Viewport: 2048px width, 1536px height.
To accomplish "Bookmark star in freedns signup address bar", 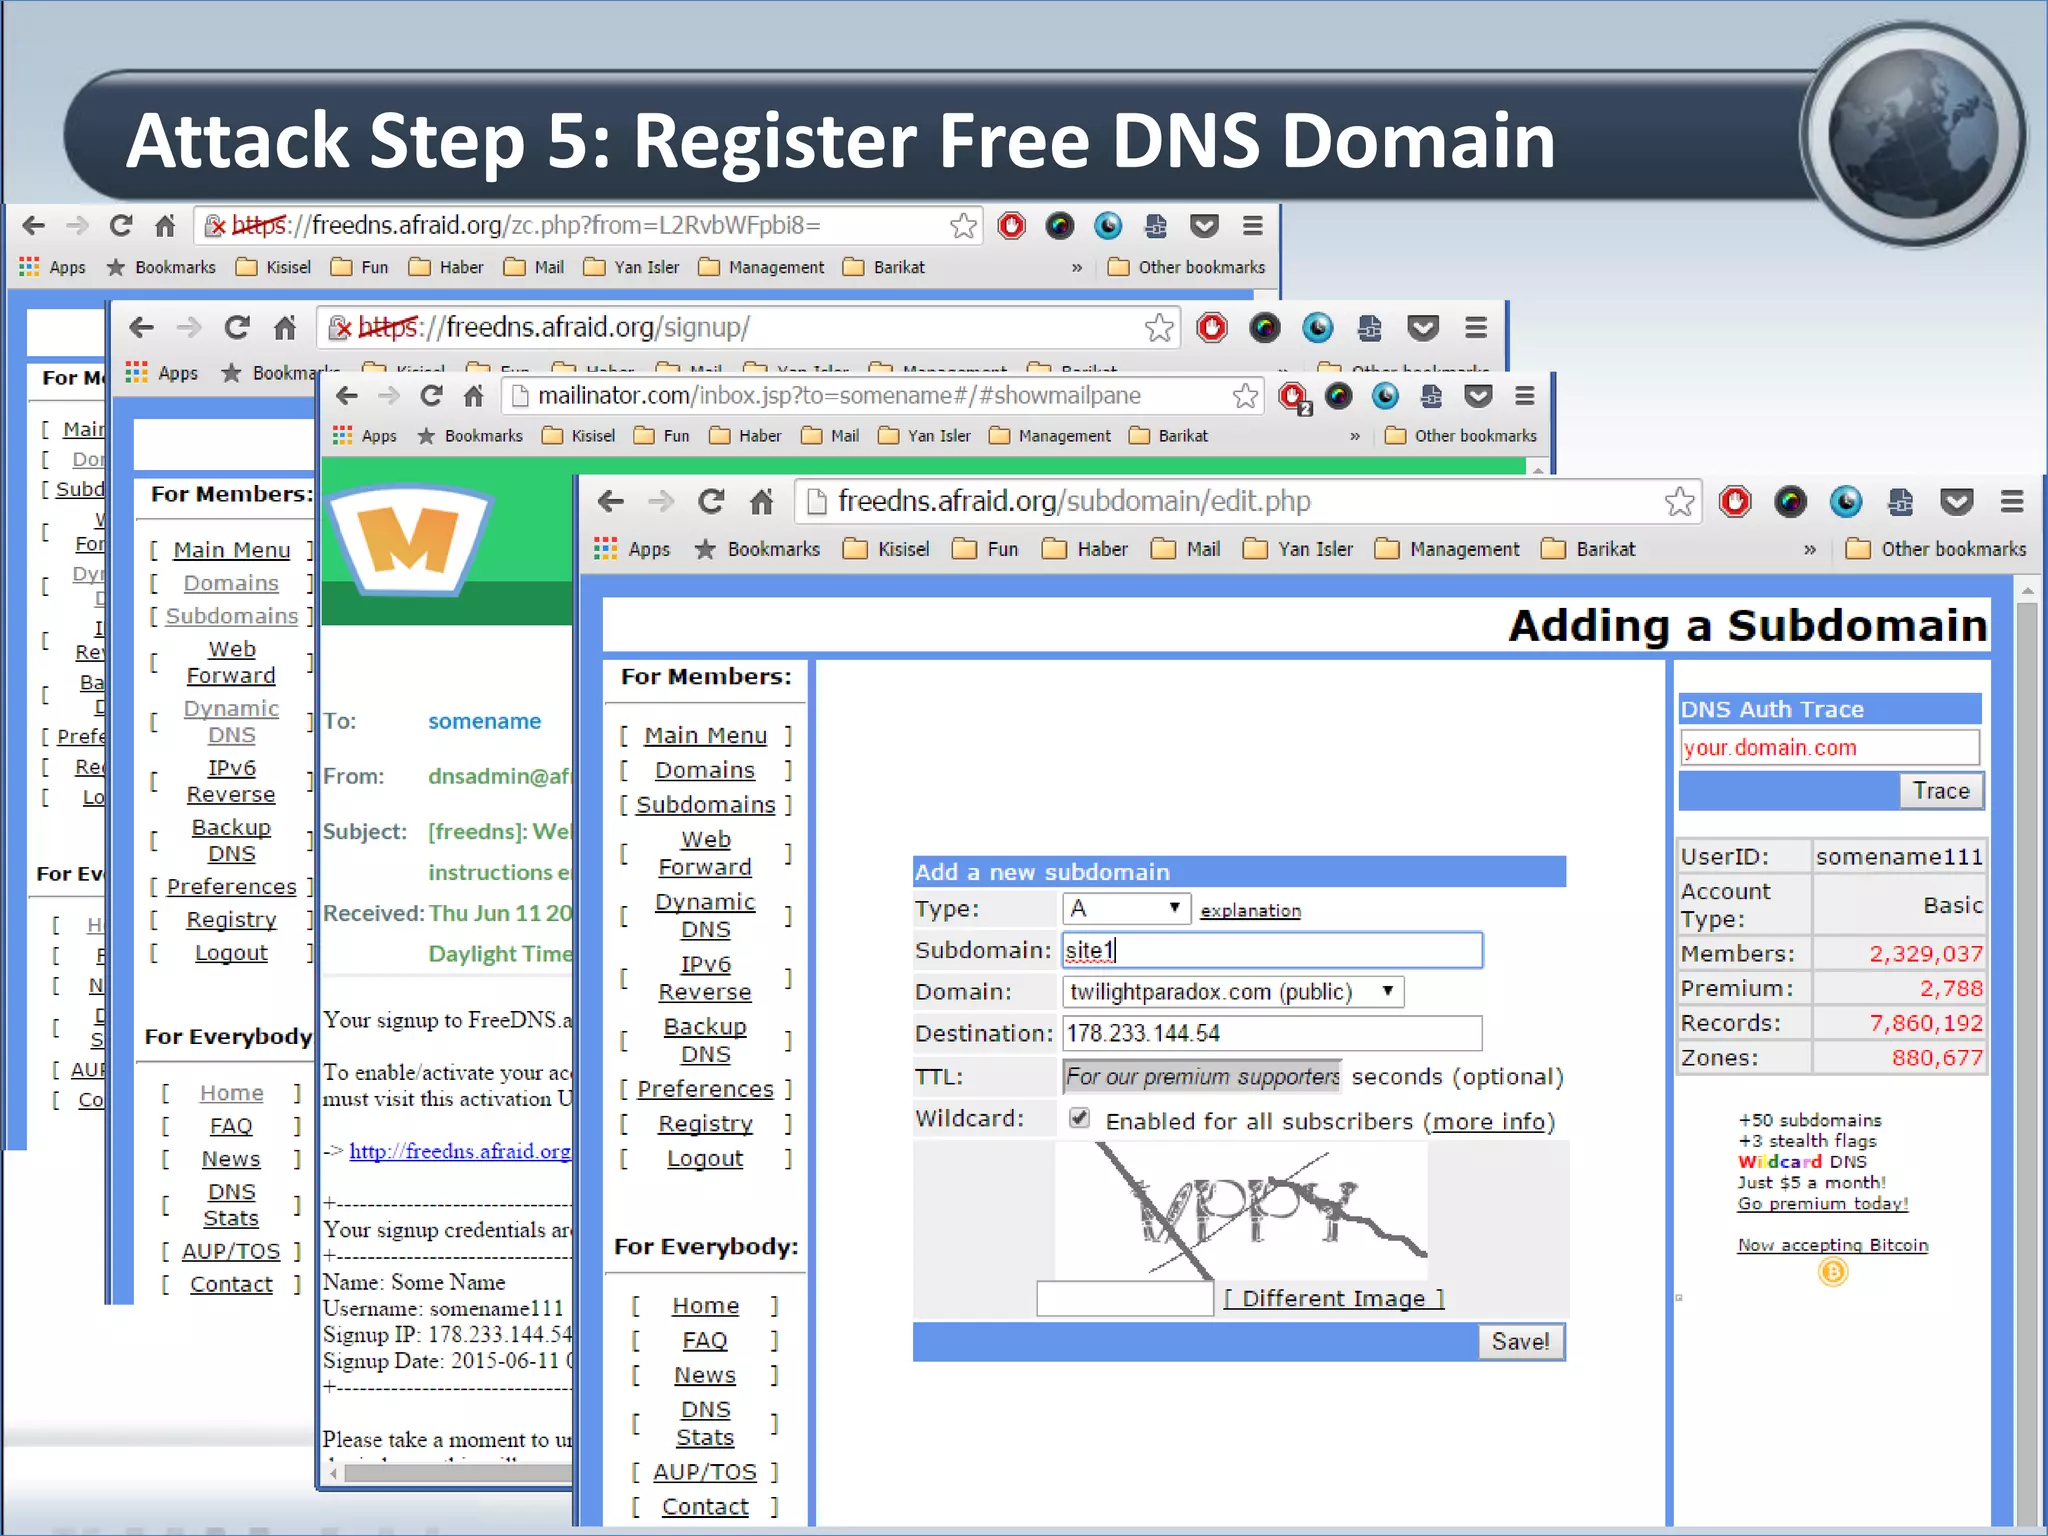I will (x=1159, y=328).
